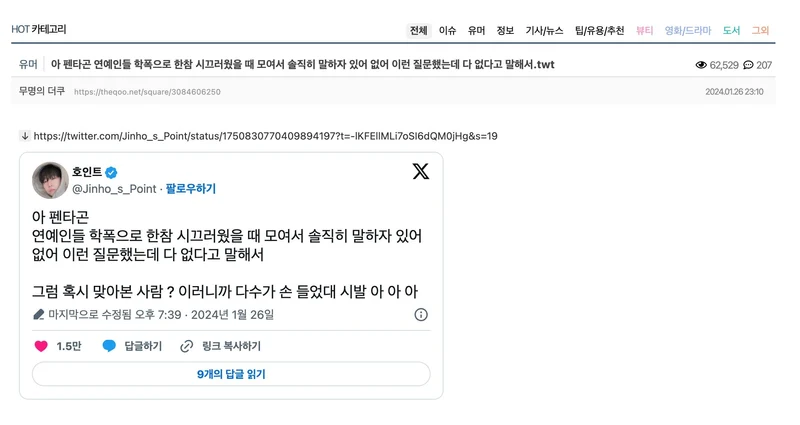Image resolution: width=800 pixels, height=425 pixels.
Task: Click the reply speech bubble icon
Action: [x=109, y=346]
